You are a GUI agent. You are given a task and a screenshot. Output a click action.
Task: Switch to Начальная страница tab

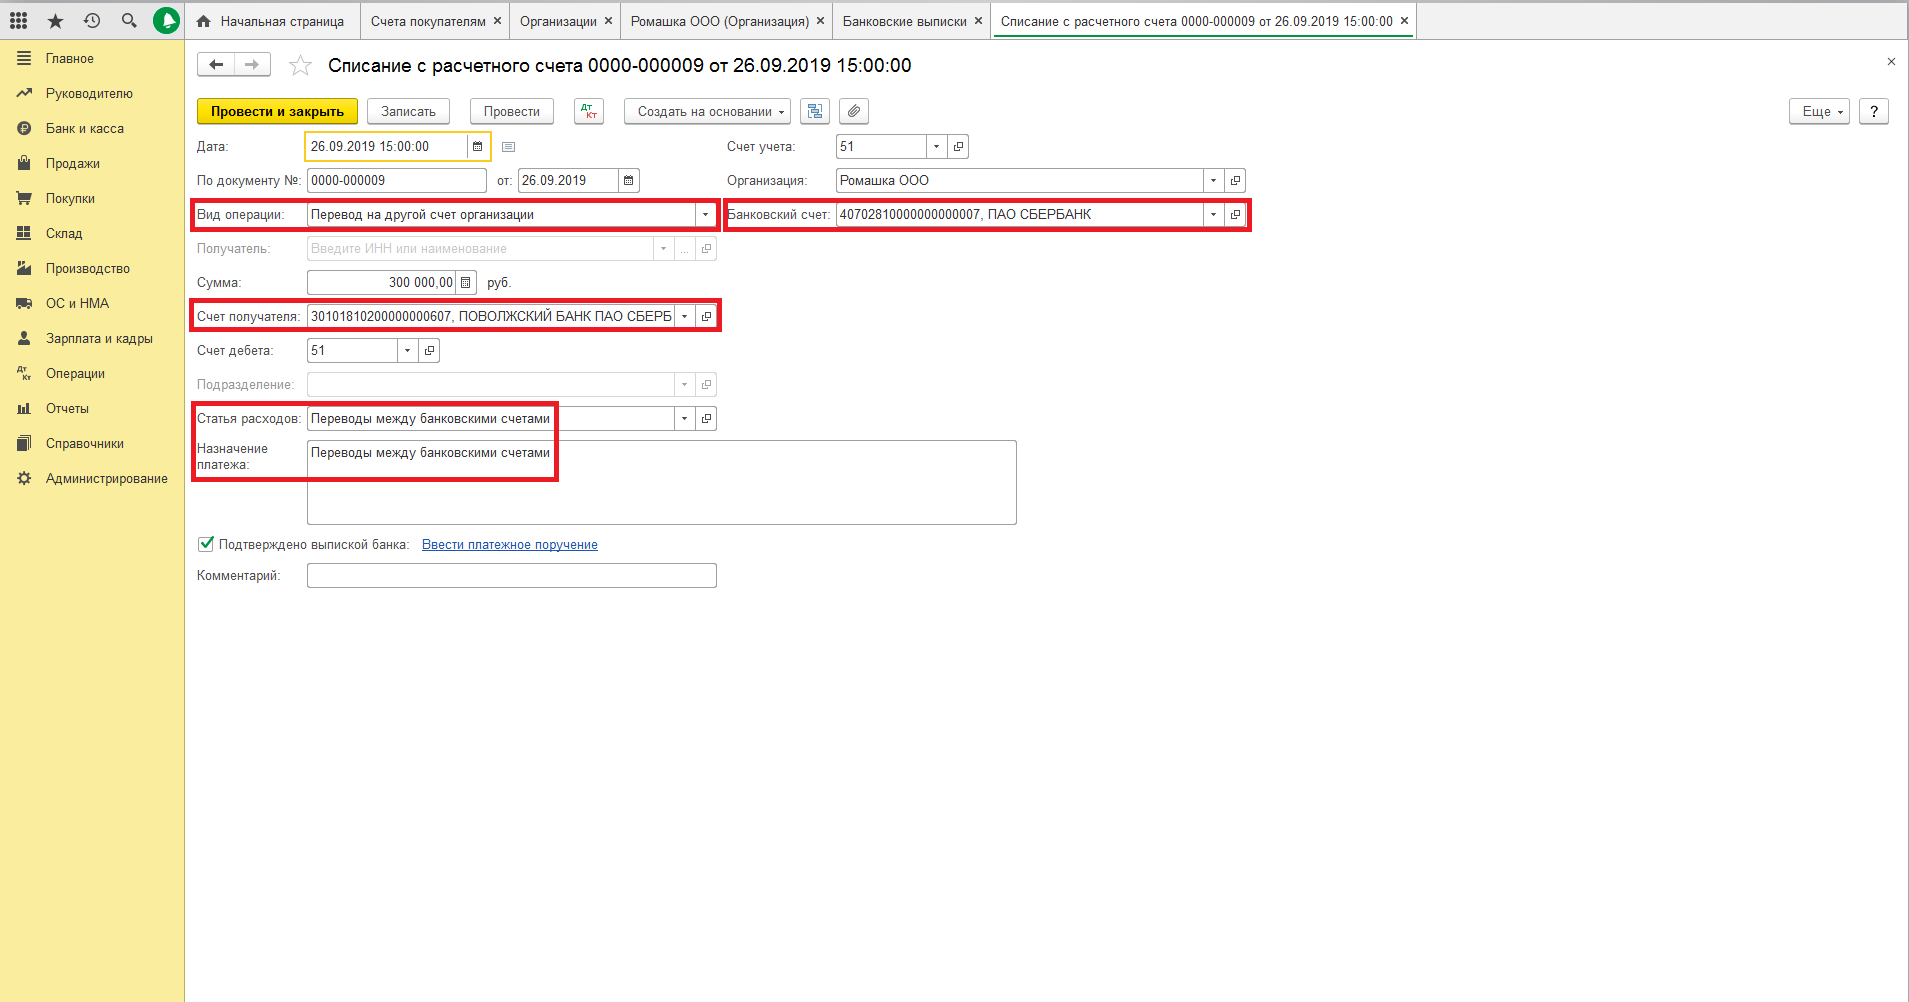[x=271, y=20]
